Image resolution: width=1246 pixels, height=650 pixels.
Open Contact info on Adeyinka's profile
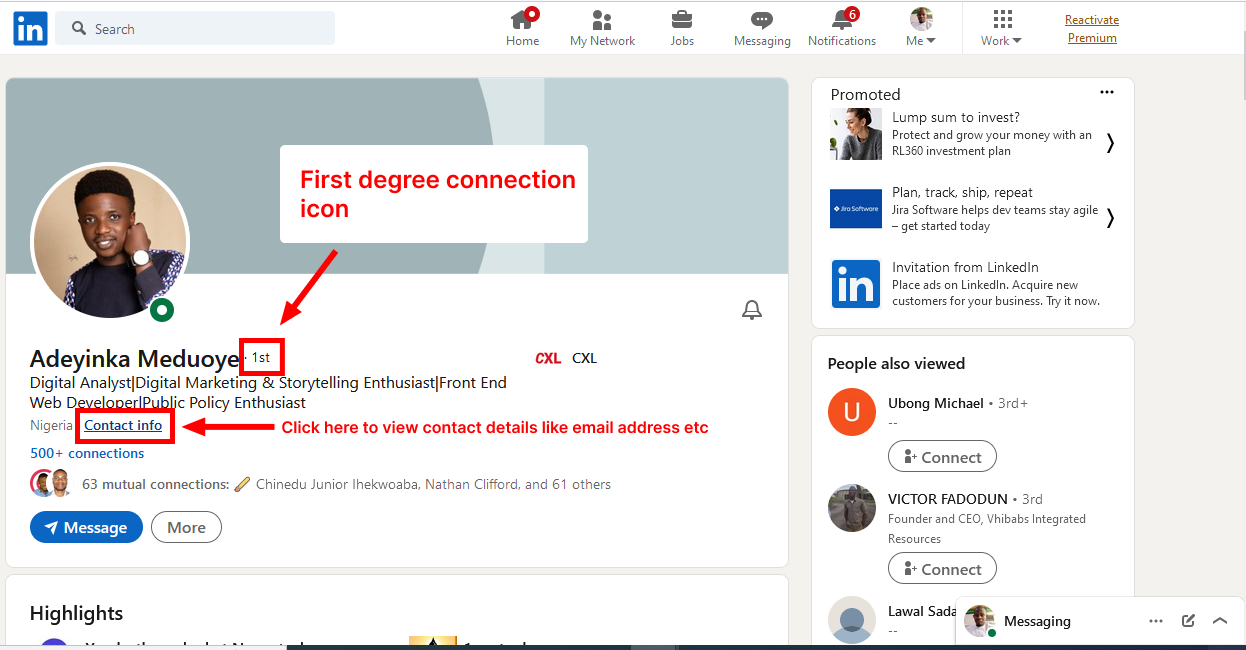tap(124, 425)
